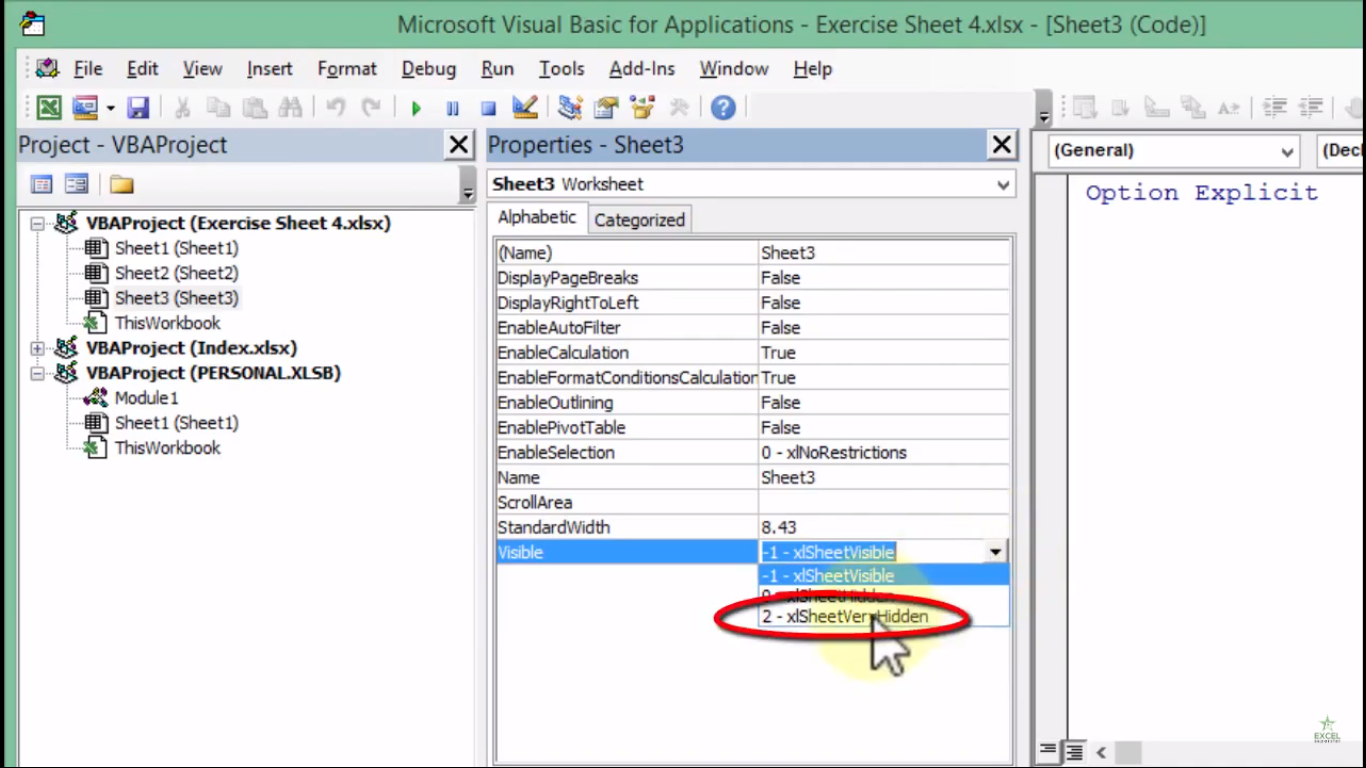
Task: Toggle Design Mode icon
Action: click(x=525, y=107)
